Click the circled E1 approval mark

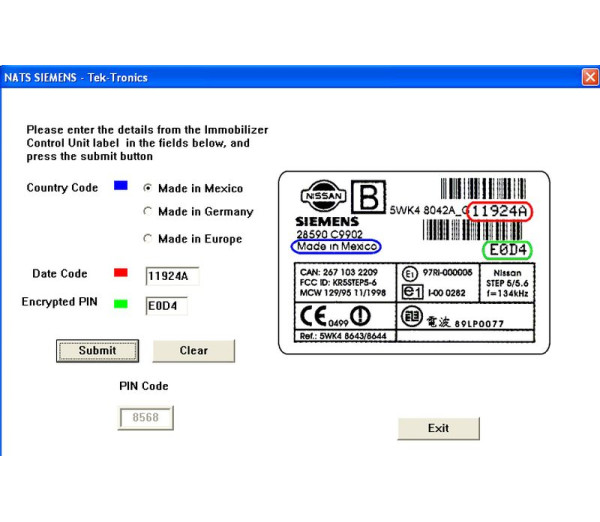tap(409, 272)
